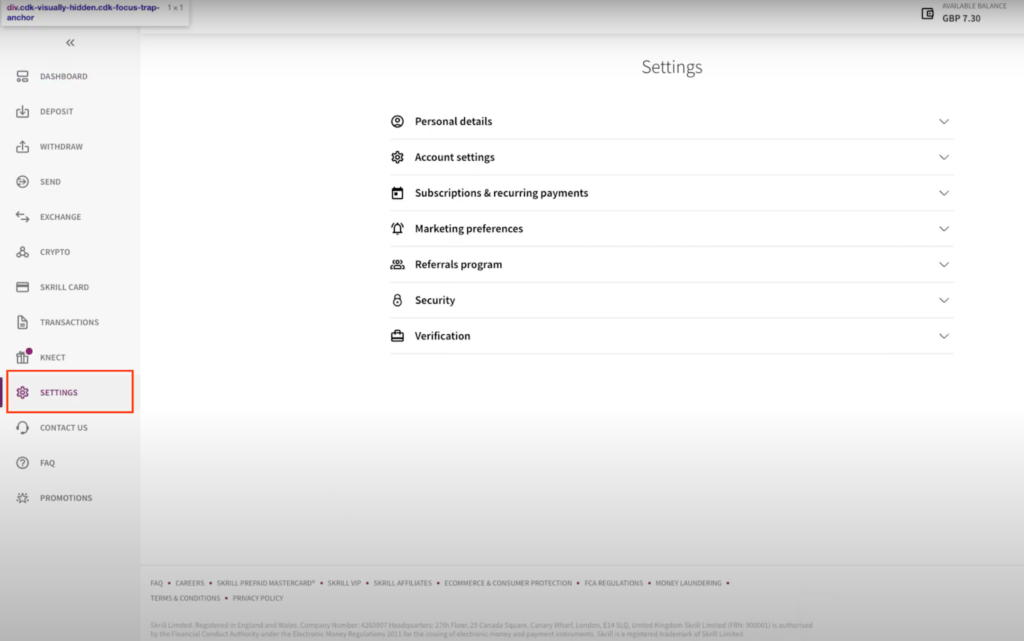
Task: Expand Personal details with its chevron
Action: 944,121
